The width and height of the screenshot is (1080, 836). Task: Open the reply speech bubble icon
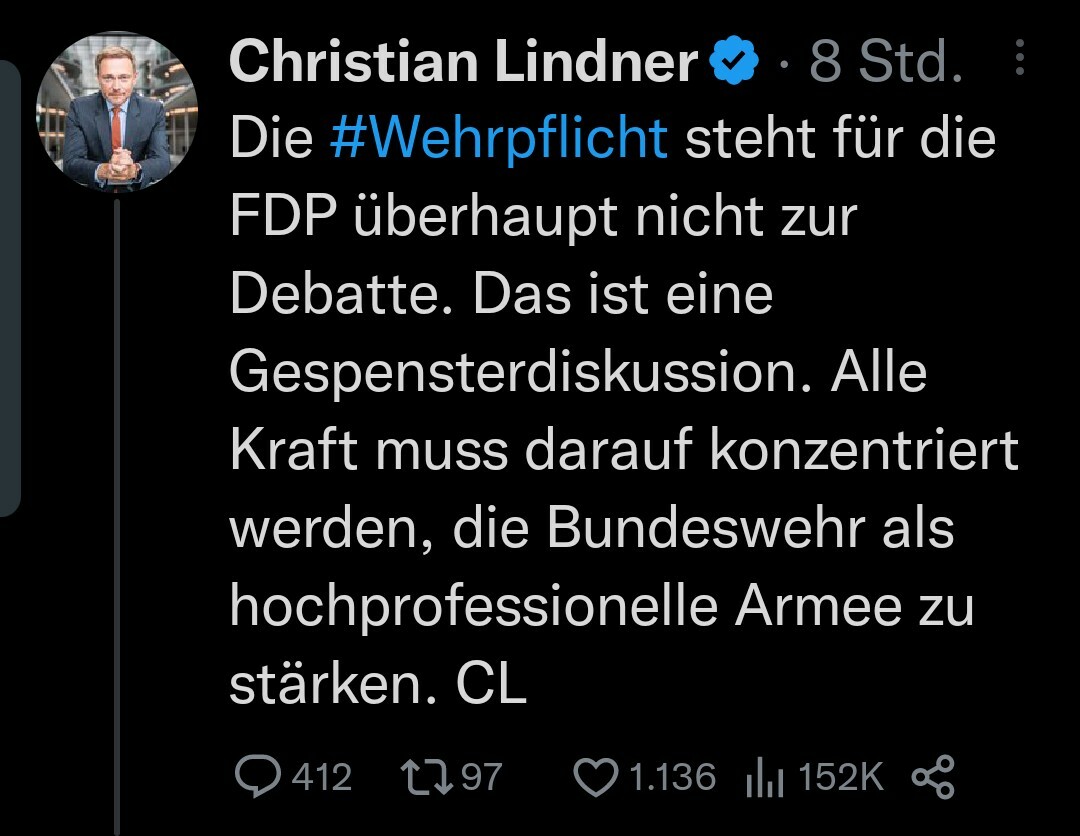pyautogui.click(x=258, y=776)
